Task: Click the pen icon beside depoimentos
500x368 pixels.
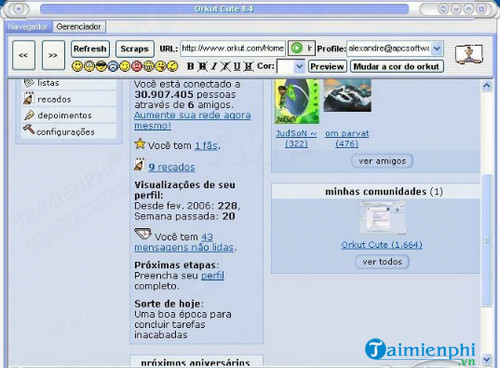Action: 29,115
